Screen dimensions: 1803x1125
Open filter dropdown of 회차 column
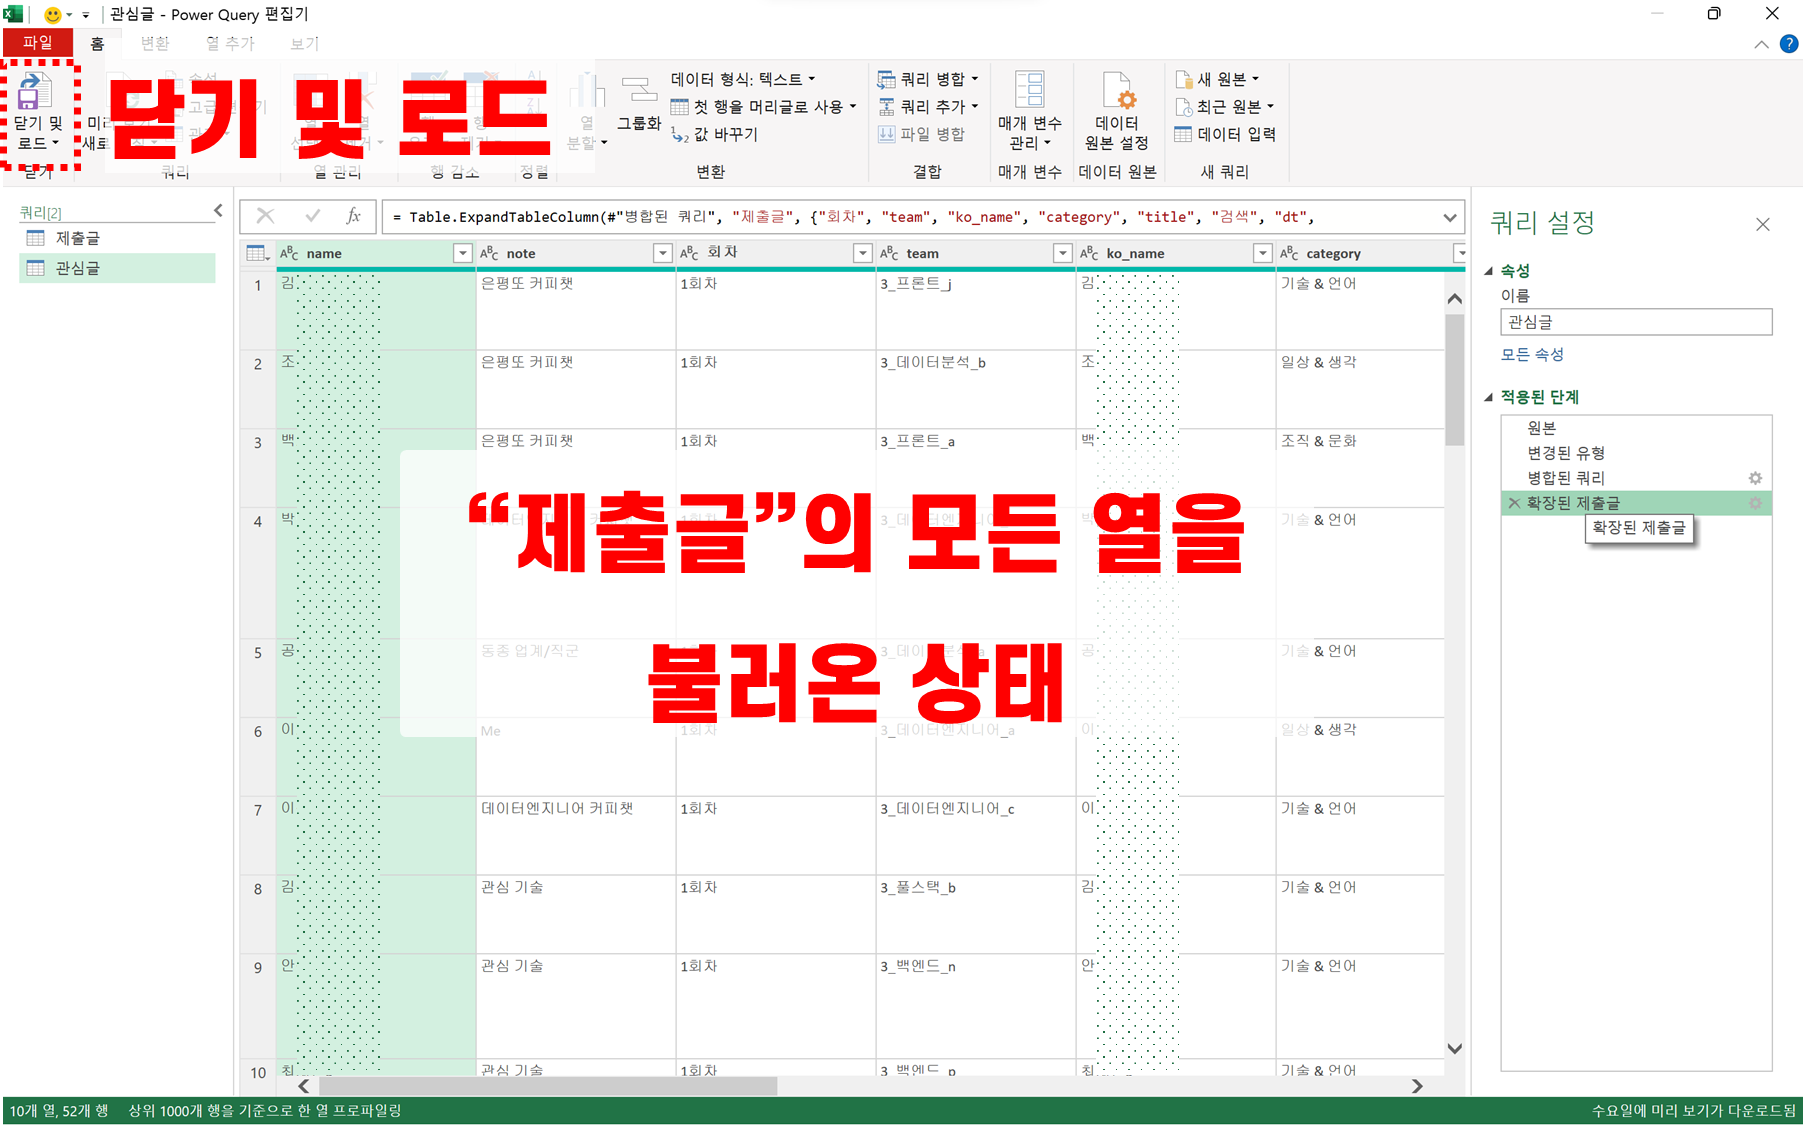862,253
